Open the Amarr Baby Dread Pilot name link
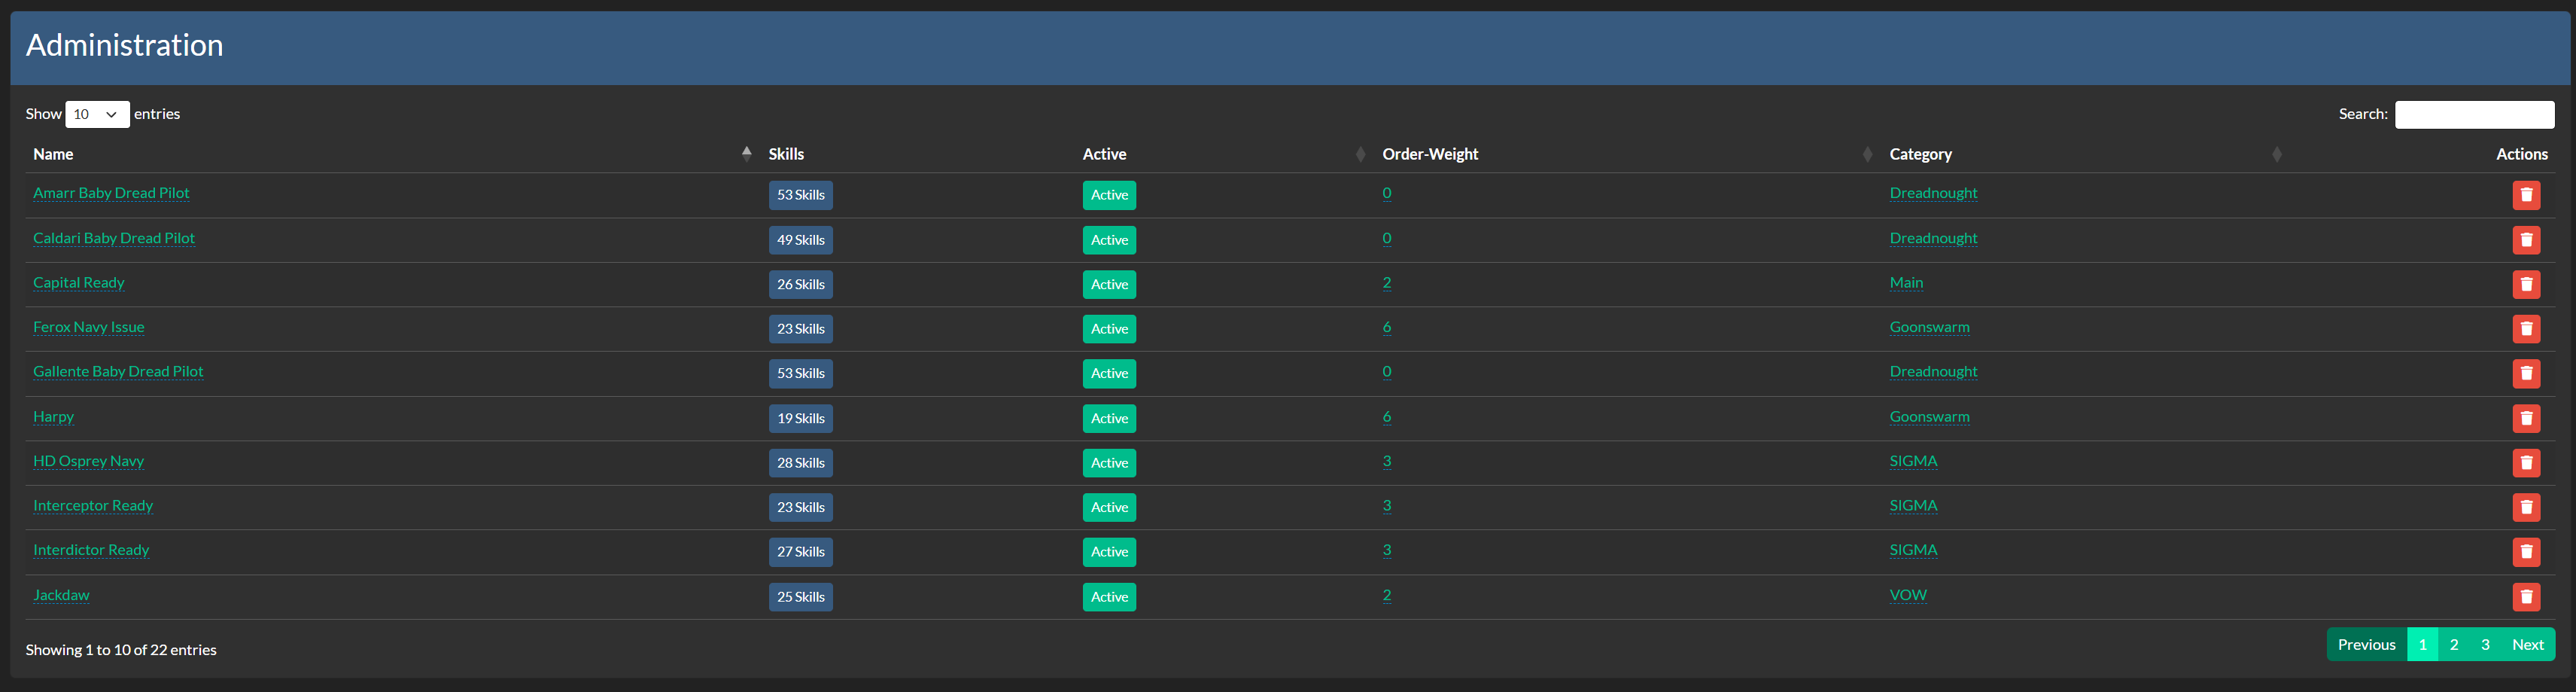 click(111, 193)
